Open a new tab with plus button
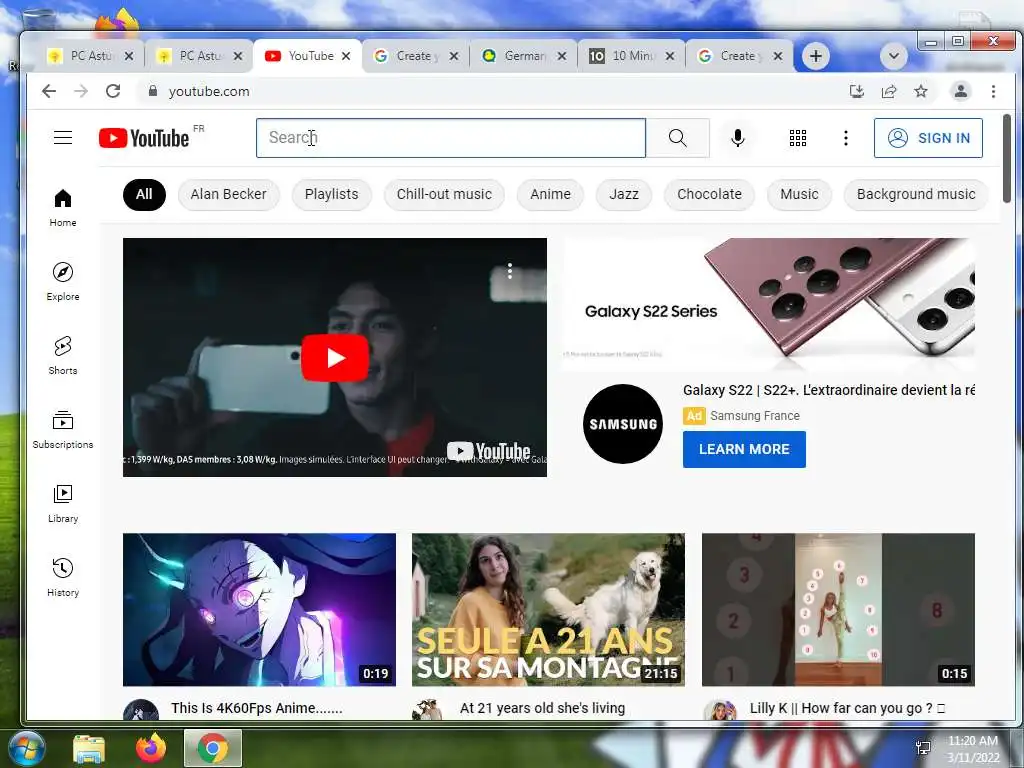The height and width of the screenshot is (768, 1024). (816, 56)
